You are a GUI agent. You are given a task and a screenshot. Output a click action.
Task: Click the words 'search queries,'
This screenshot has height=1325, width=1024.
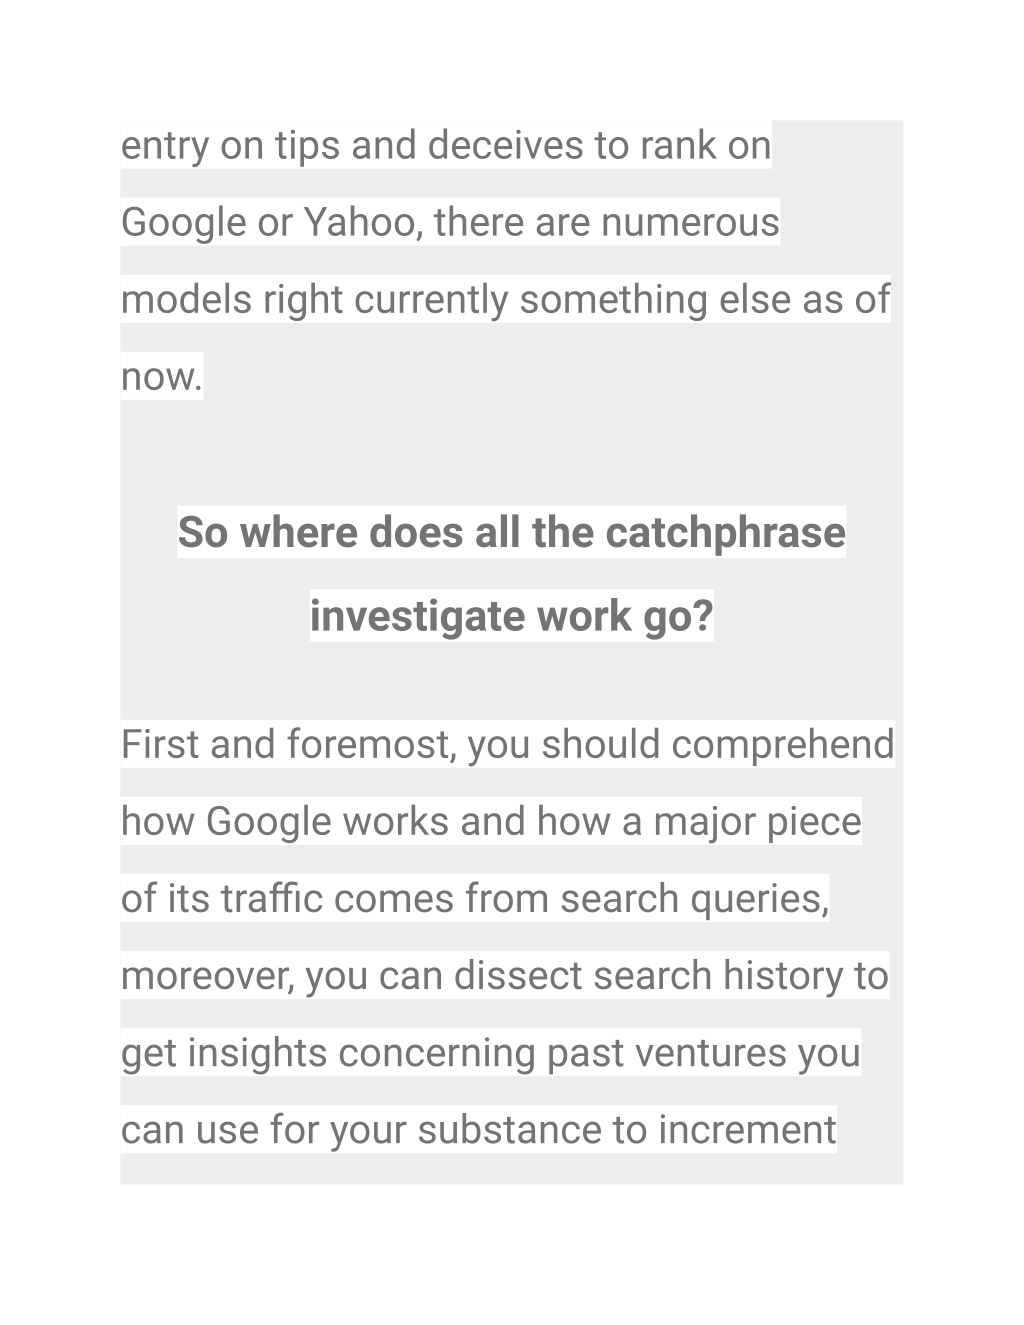point(694,899)
